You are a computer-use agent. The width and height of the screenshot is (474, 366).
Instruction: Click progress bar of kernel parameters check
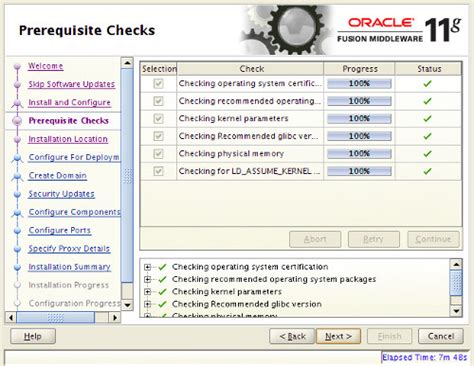pos(359,119)
